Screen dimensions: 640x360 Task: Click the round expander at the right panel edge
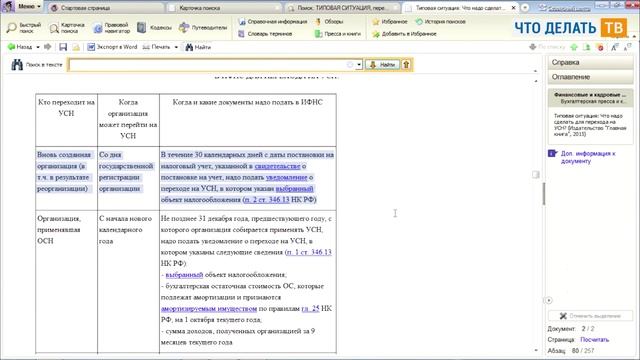[x=549, y=300]
